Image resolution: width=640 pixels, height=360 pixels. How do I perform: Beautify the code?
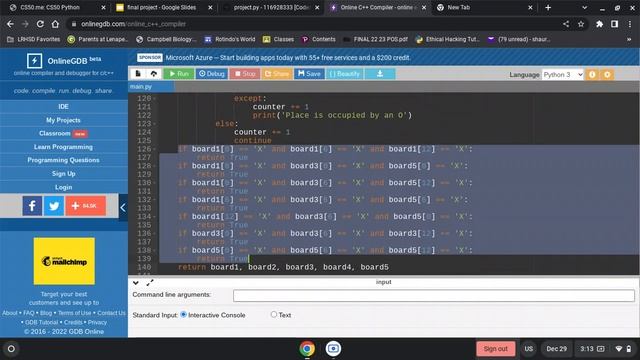coord(344,74)
